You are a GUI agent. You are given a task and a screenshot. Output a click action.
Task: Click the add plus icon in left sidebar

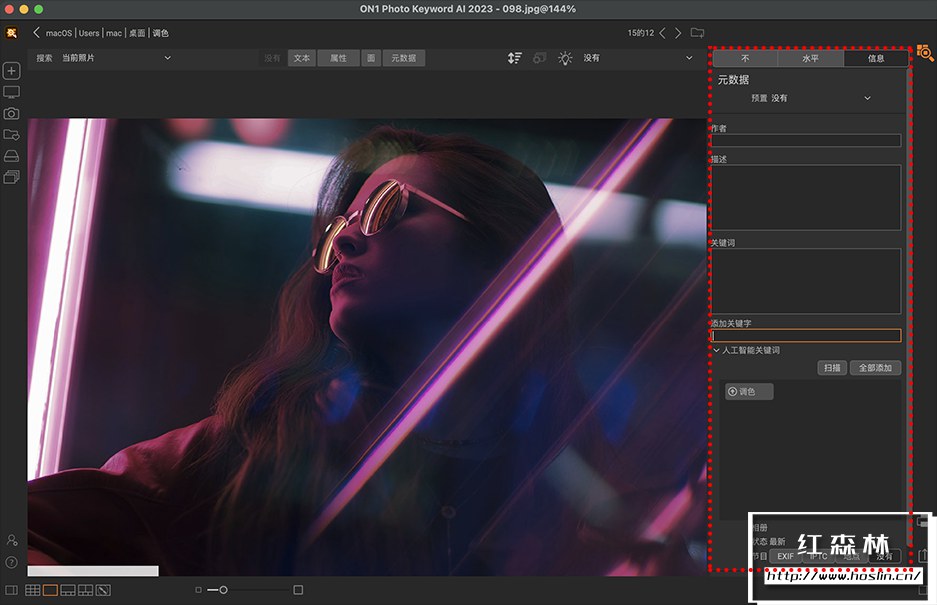pos(12,71)
